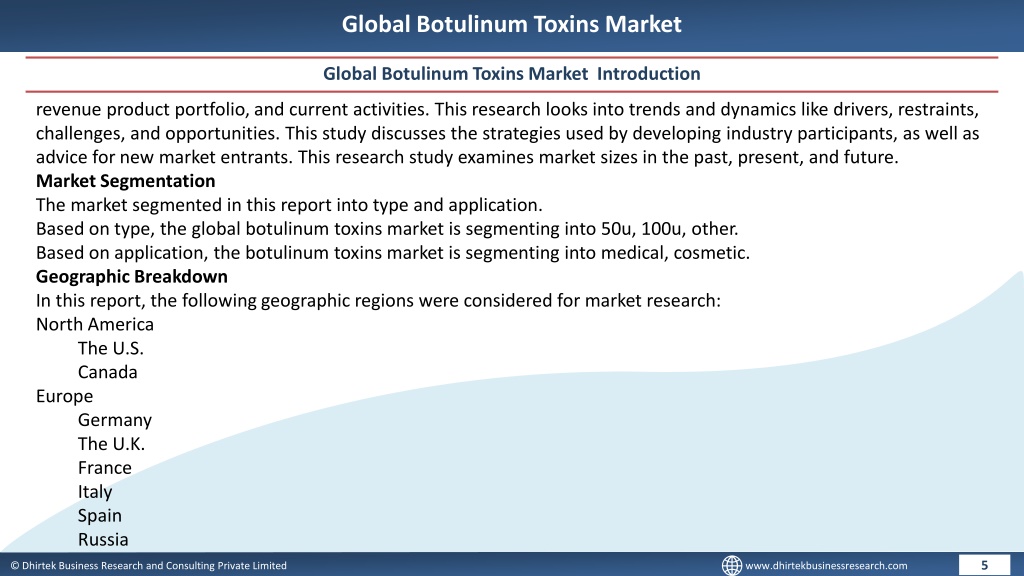Screen dimensions: 1024x576
Task: Click the 'Europe' region entry
Action: 65,396
